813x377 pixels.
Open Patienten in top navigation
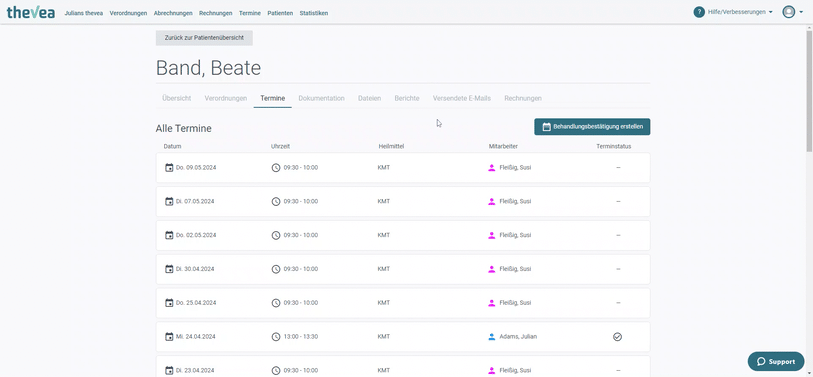point(280,13)
